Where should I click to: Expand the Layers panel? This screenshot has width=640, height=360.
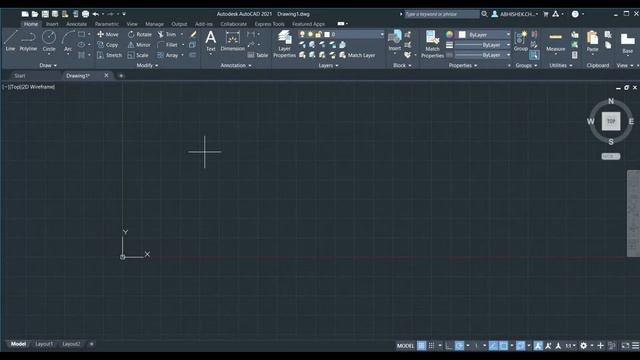[328, 65]
